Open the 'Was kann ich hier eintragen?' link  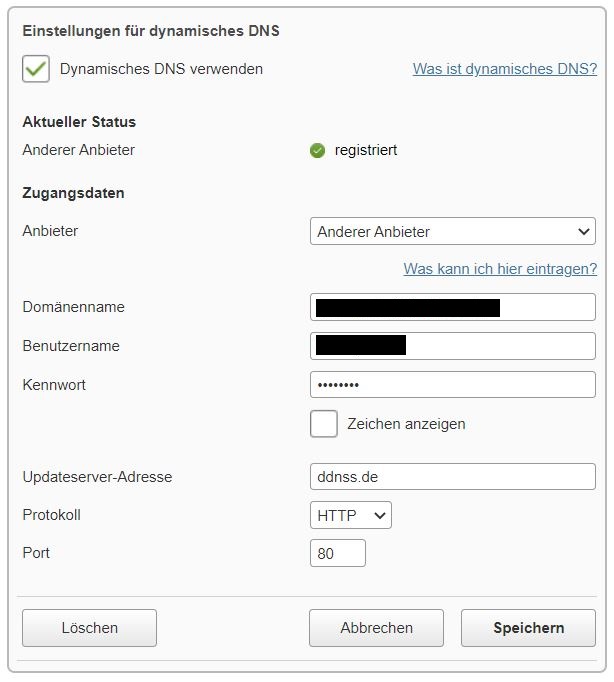click(x=500, y=269)
